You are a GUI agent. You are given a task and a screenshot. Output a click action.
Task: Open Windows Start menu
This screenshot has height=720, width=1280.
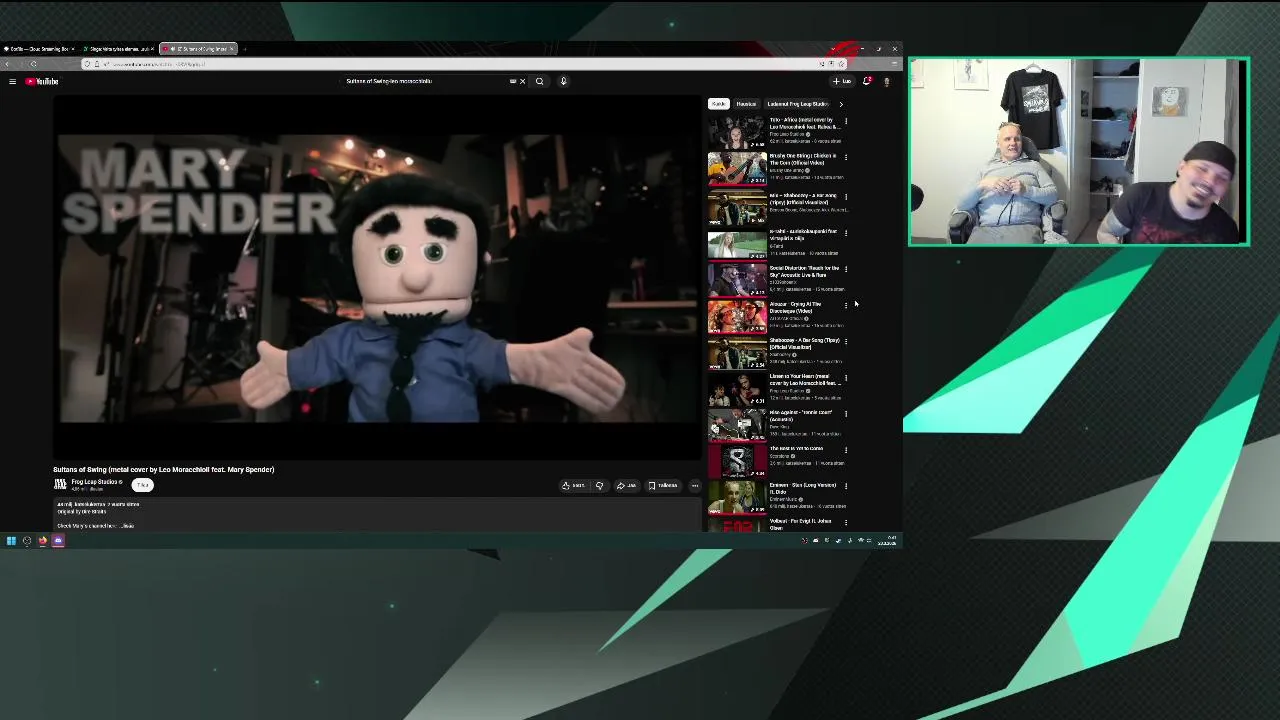click(x=11, y=541)
